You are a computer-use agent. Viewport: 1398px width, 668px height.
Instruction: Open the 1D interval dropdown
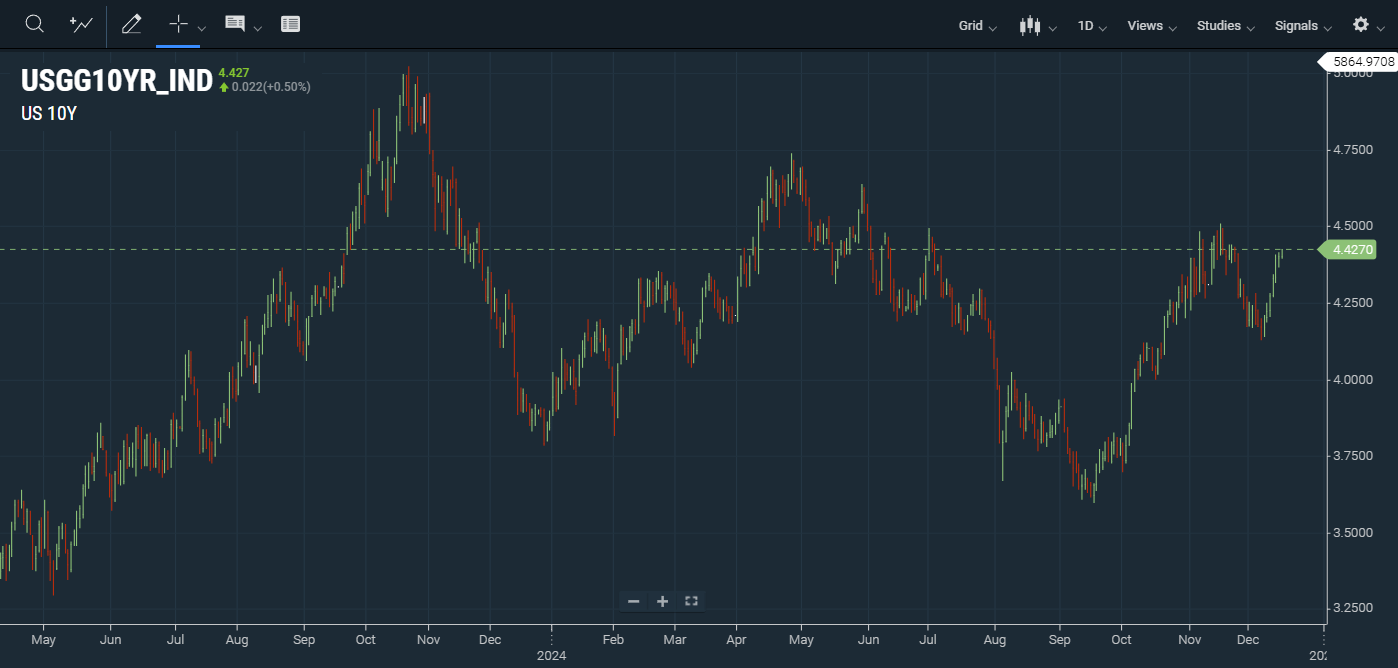pos(1092,26)
